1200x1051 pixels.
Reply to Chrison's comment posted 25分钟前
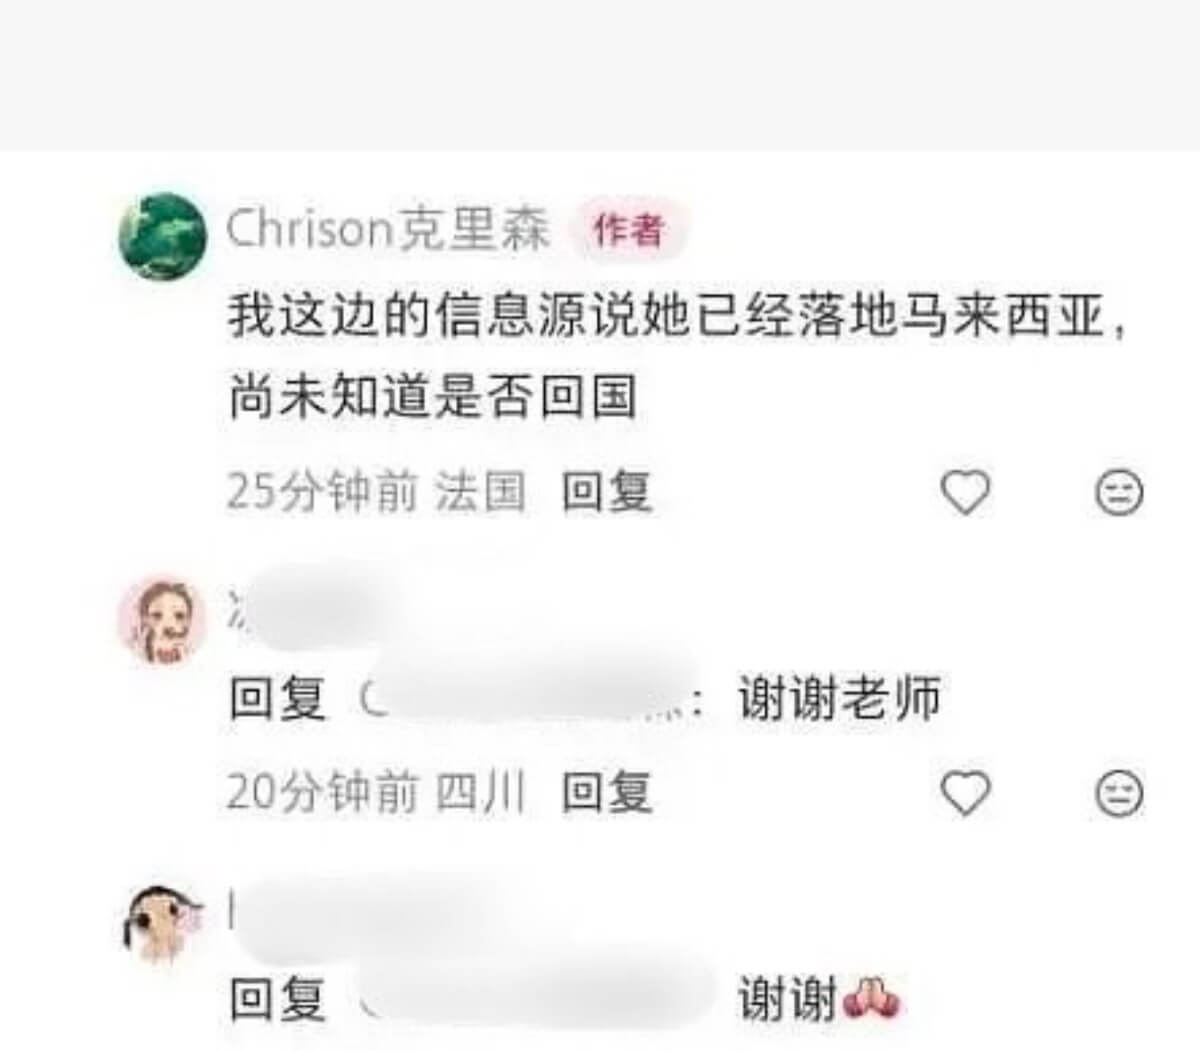tap(607, 492)
